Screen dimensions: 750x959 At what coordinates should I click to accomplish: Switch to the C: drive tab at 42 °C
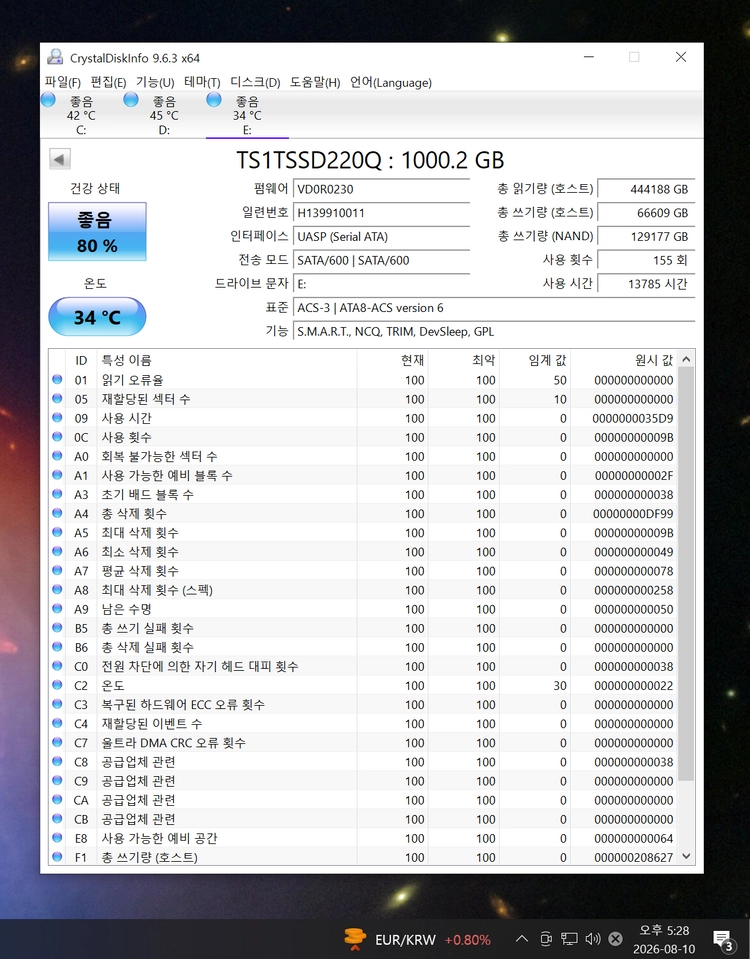tap(81, 115)
